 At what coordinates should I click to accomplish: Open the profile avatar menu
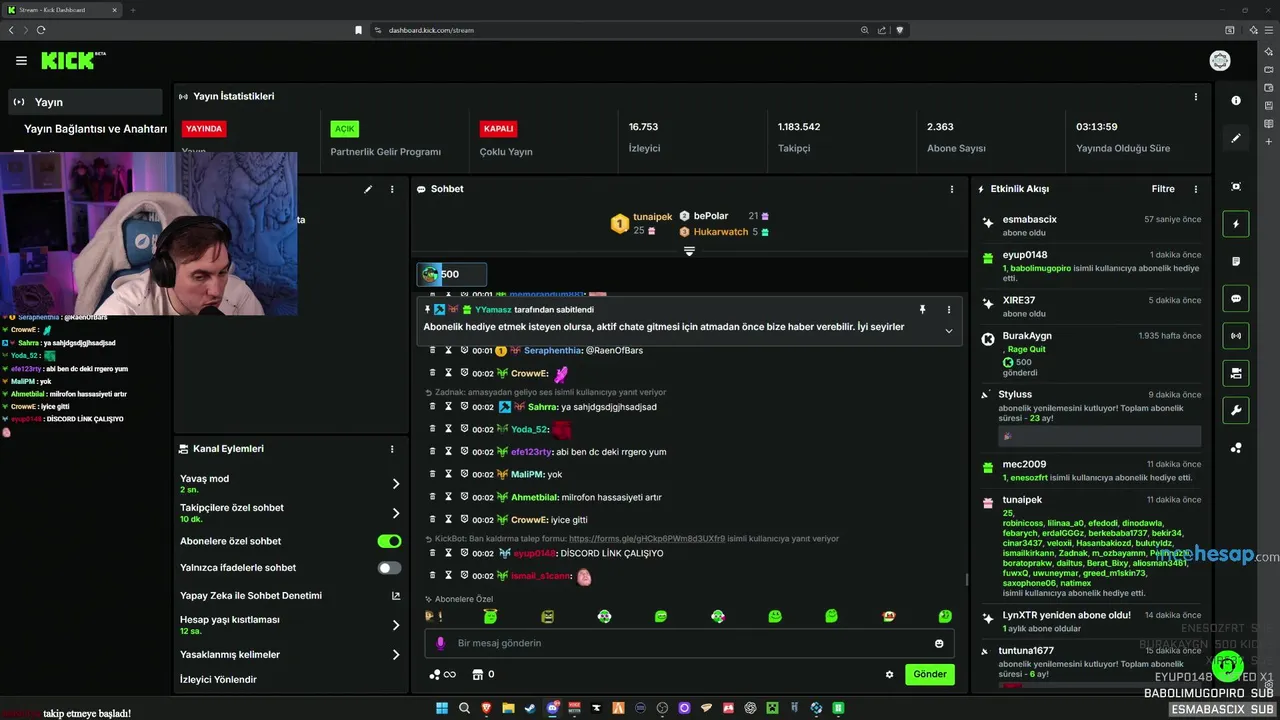point(1220,61)
